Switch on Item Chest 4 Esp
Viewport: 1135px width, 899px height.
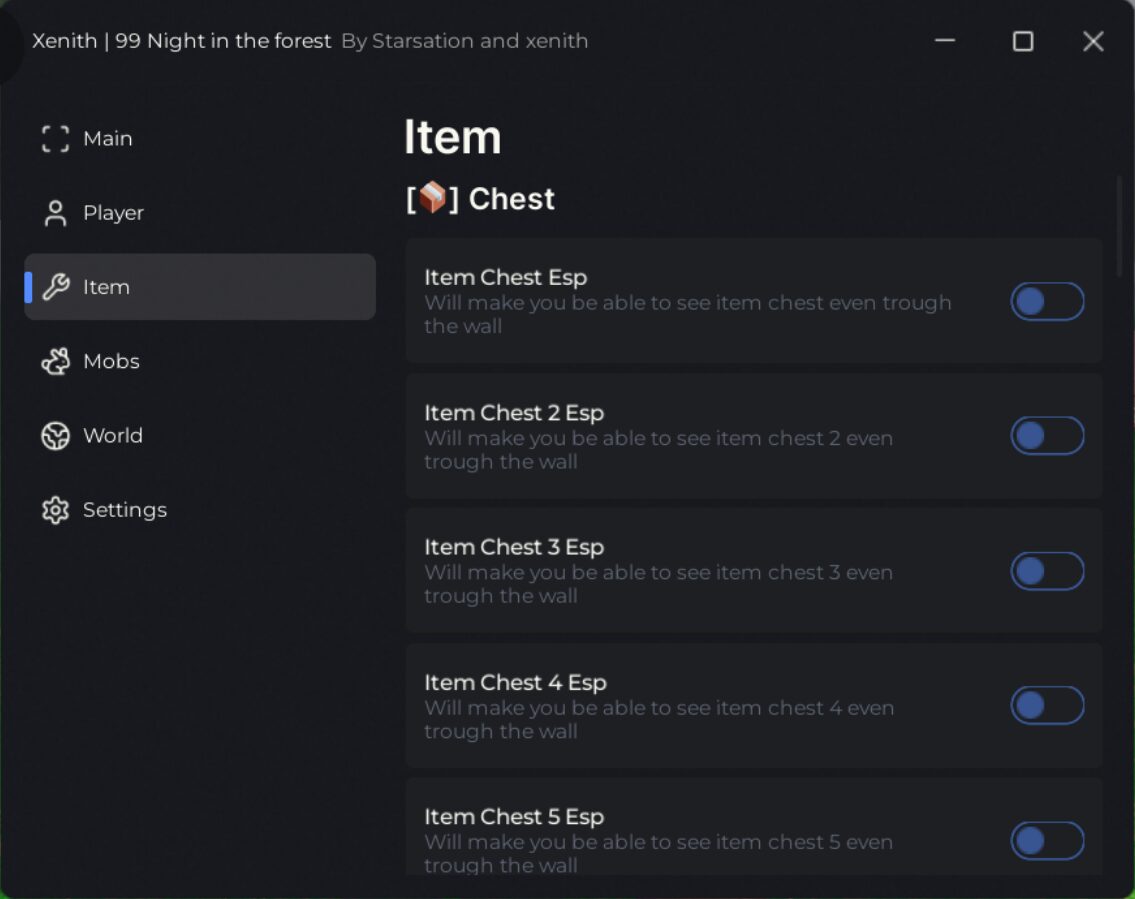click(x=1047, y=705)
